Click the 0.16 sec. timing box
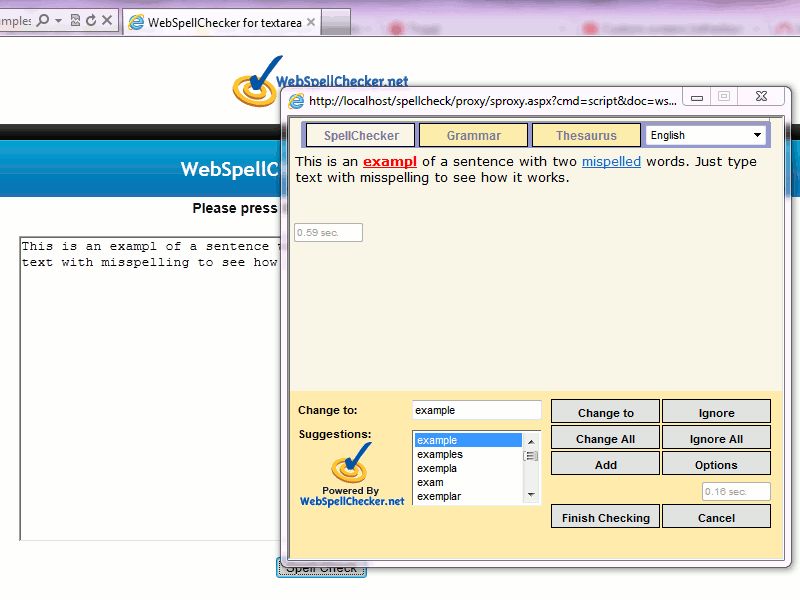Screen dimensions: 800x600 point(736,491)
